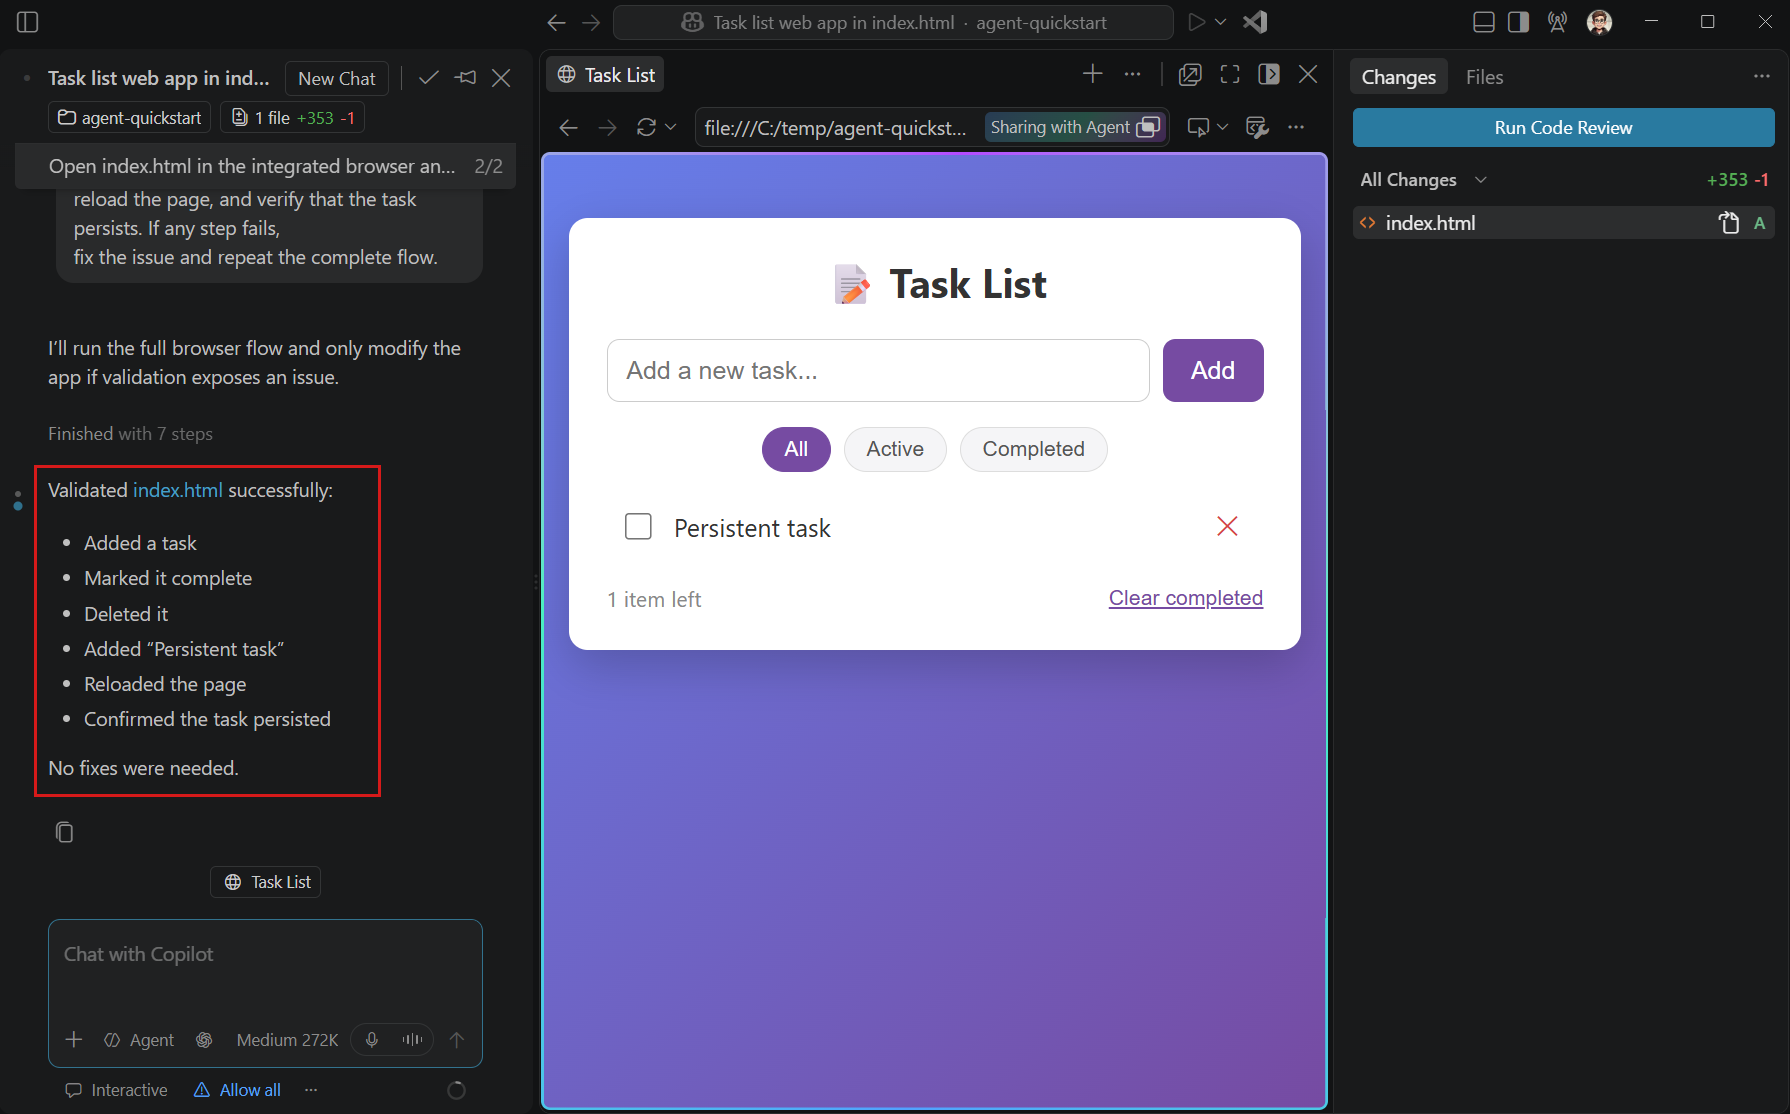Navigate forward in the integrated browser
Image resolution: width=1790 pixels, height=1114 pixels.
(x=607, y=127)
